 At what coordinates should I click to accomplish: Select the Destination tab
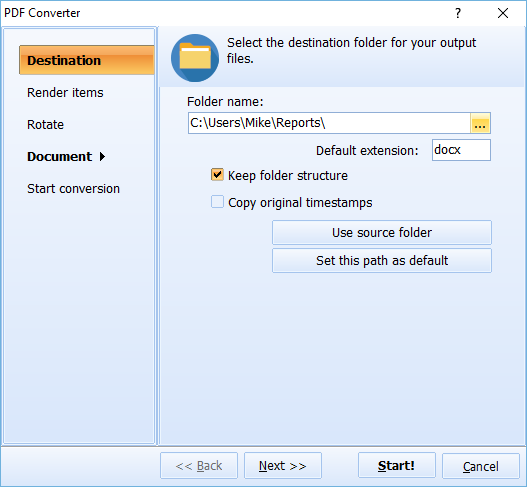click(87, 60)
